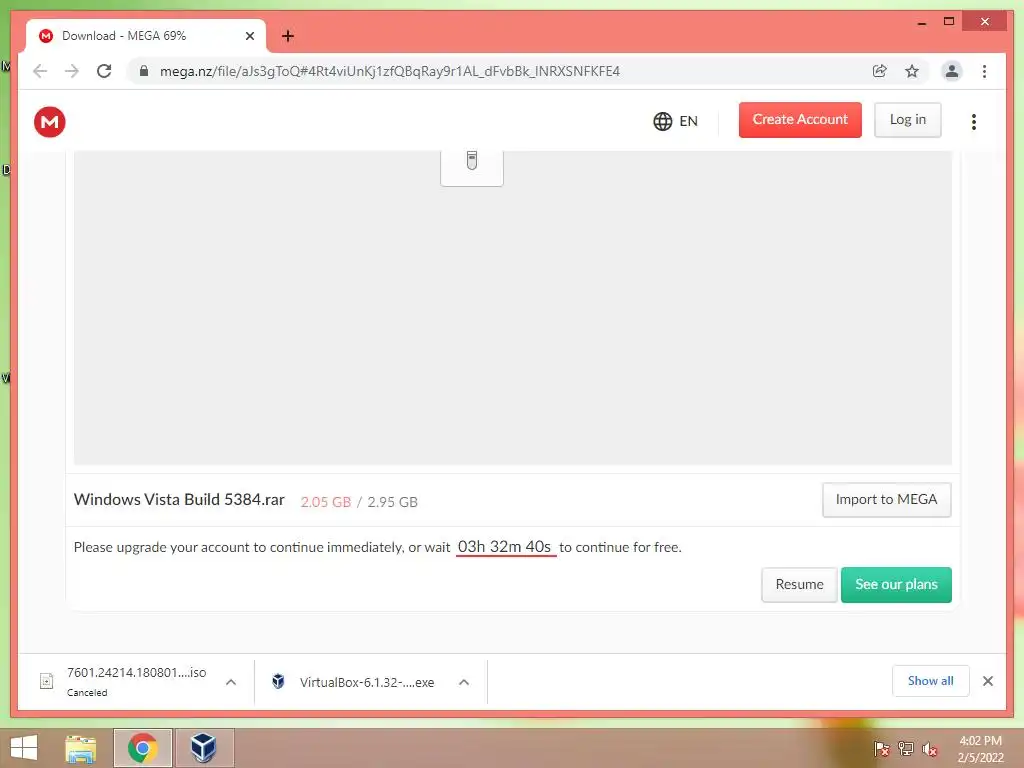Click the Chrome profile avatar icon

click(x=952, y=71)
